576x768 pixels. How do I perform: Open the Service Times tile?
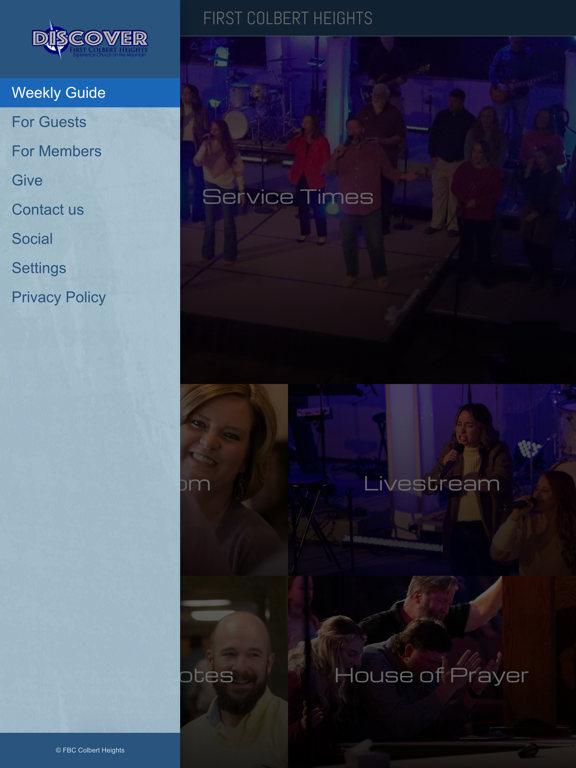coord(378,210)
